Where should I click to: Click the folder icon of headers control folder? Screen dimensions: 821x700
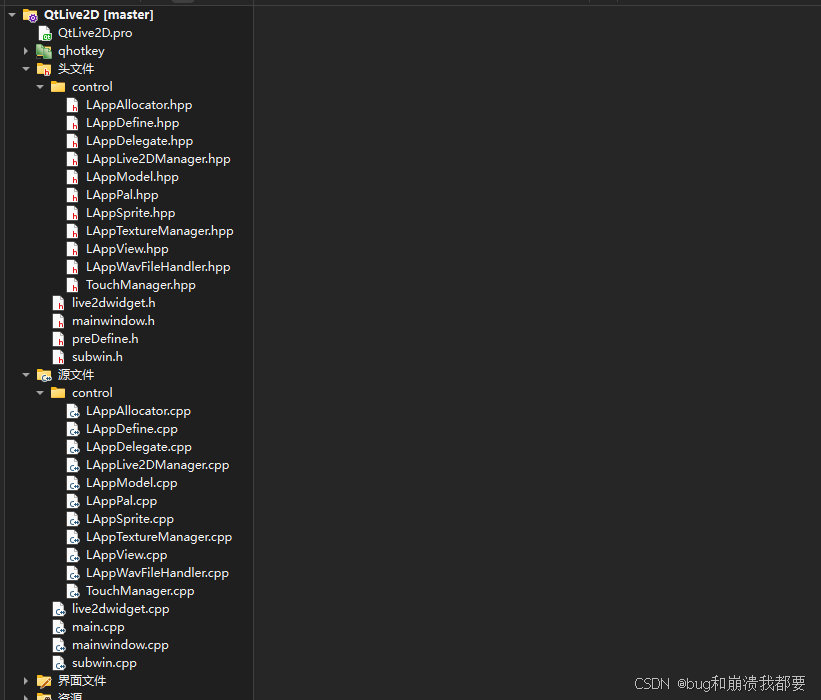(x=58, y=87)
